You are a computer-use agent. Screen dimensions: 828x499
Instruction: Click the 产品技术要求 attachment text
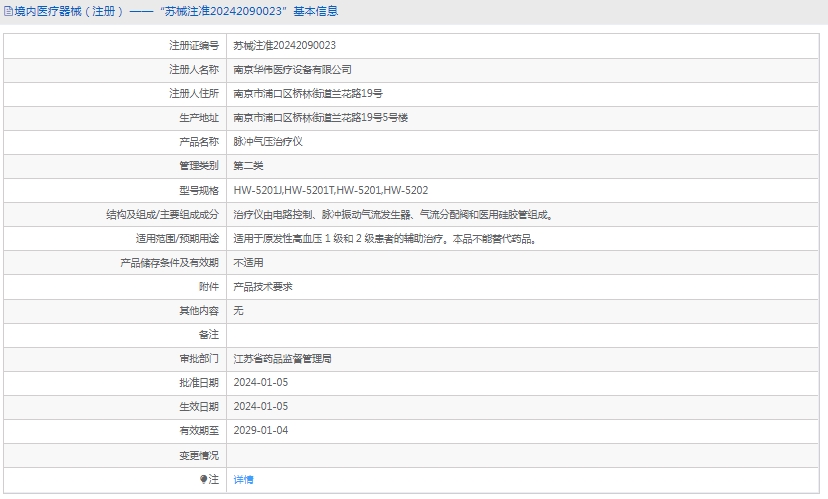click(262, 286)
